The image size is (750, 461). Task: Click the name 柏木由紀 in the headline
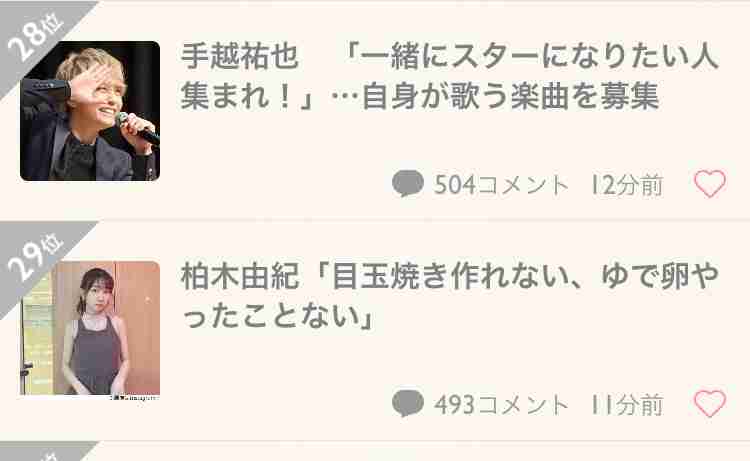[x=240, y=276]
